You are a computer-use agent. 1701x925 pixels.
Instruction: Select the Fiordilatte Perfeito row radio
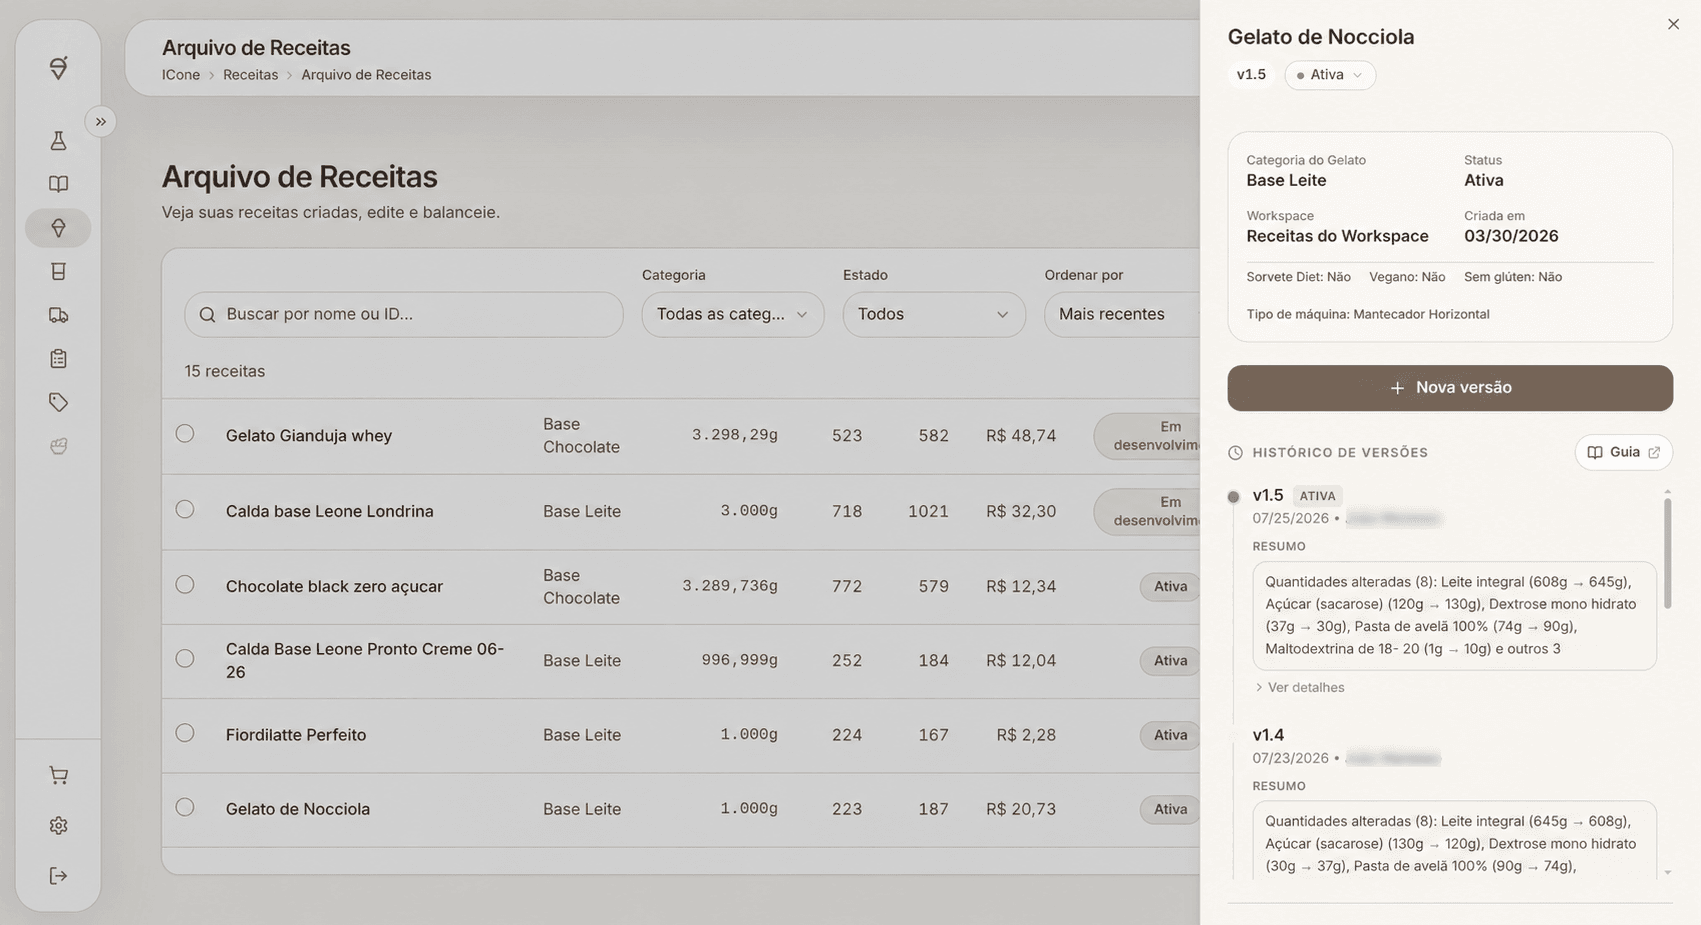pos(185,733)
